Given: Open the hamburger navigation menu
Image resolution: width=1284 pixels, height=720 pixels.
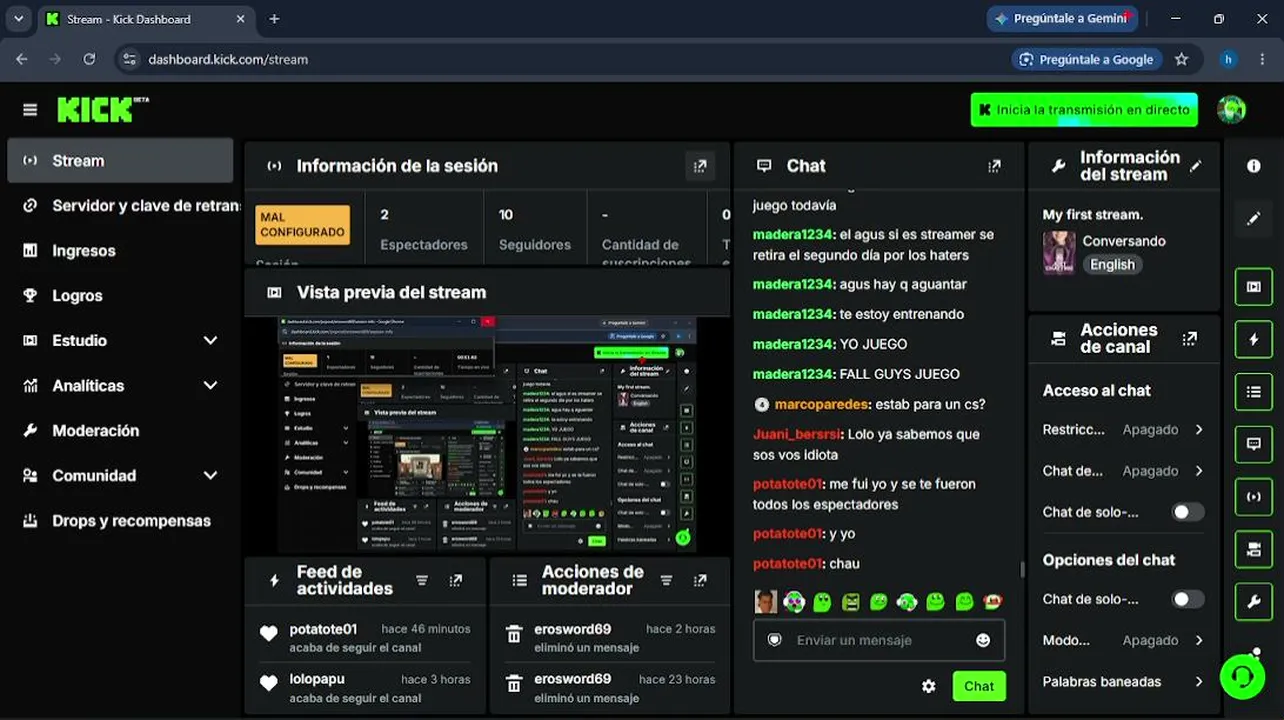Looking at the screenshot, I should click(30, 110).
